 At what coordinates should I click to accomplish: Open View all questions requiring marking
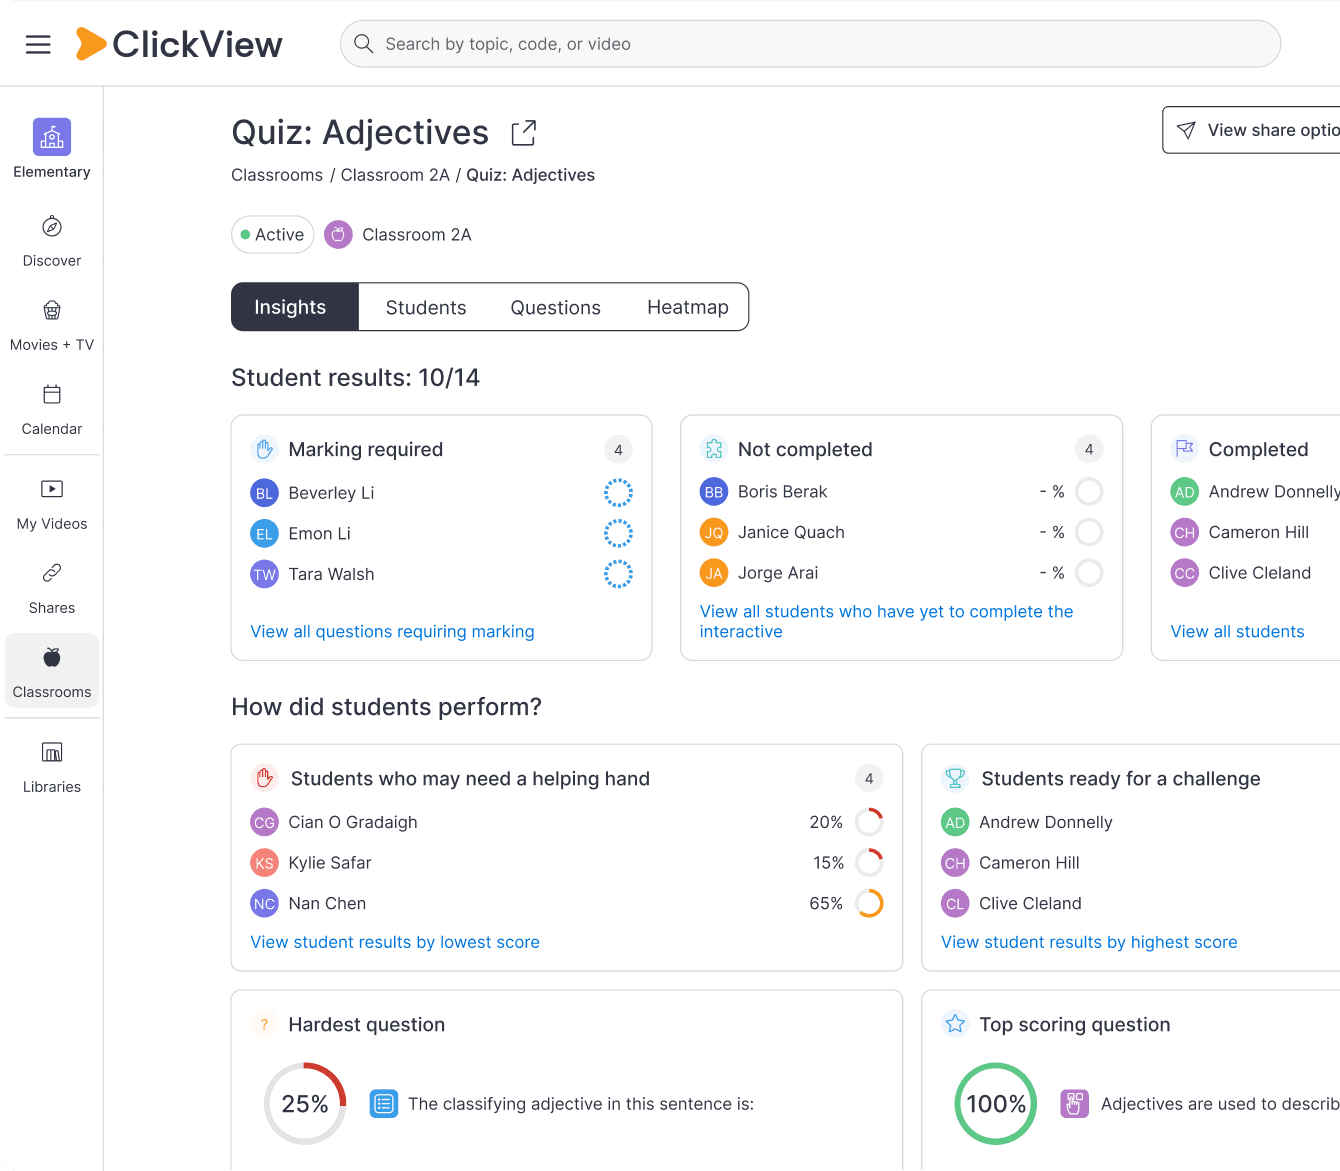pyautogui.click(x=393, y=632)
